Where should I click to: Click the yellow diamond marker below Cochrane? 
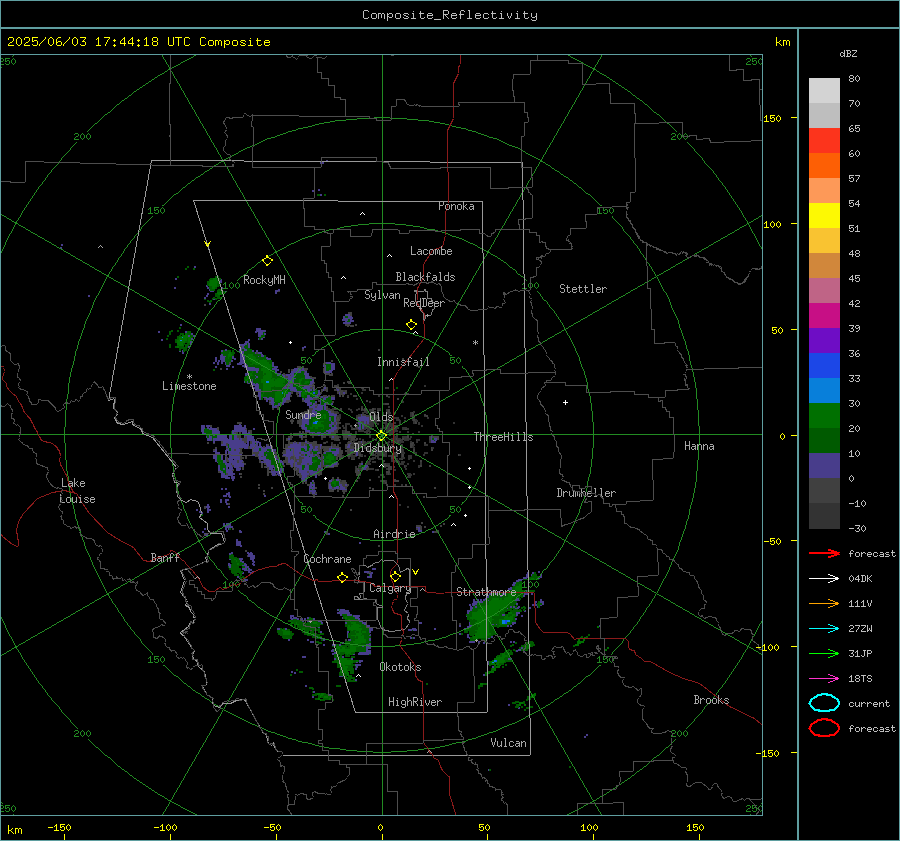click(x=342, y=577)
